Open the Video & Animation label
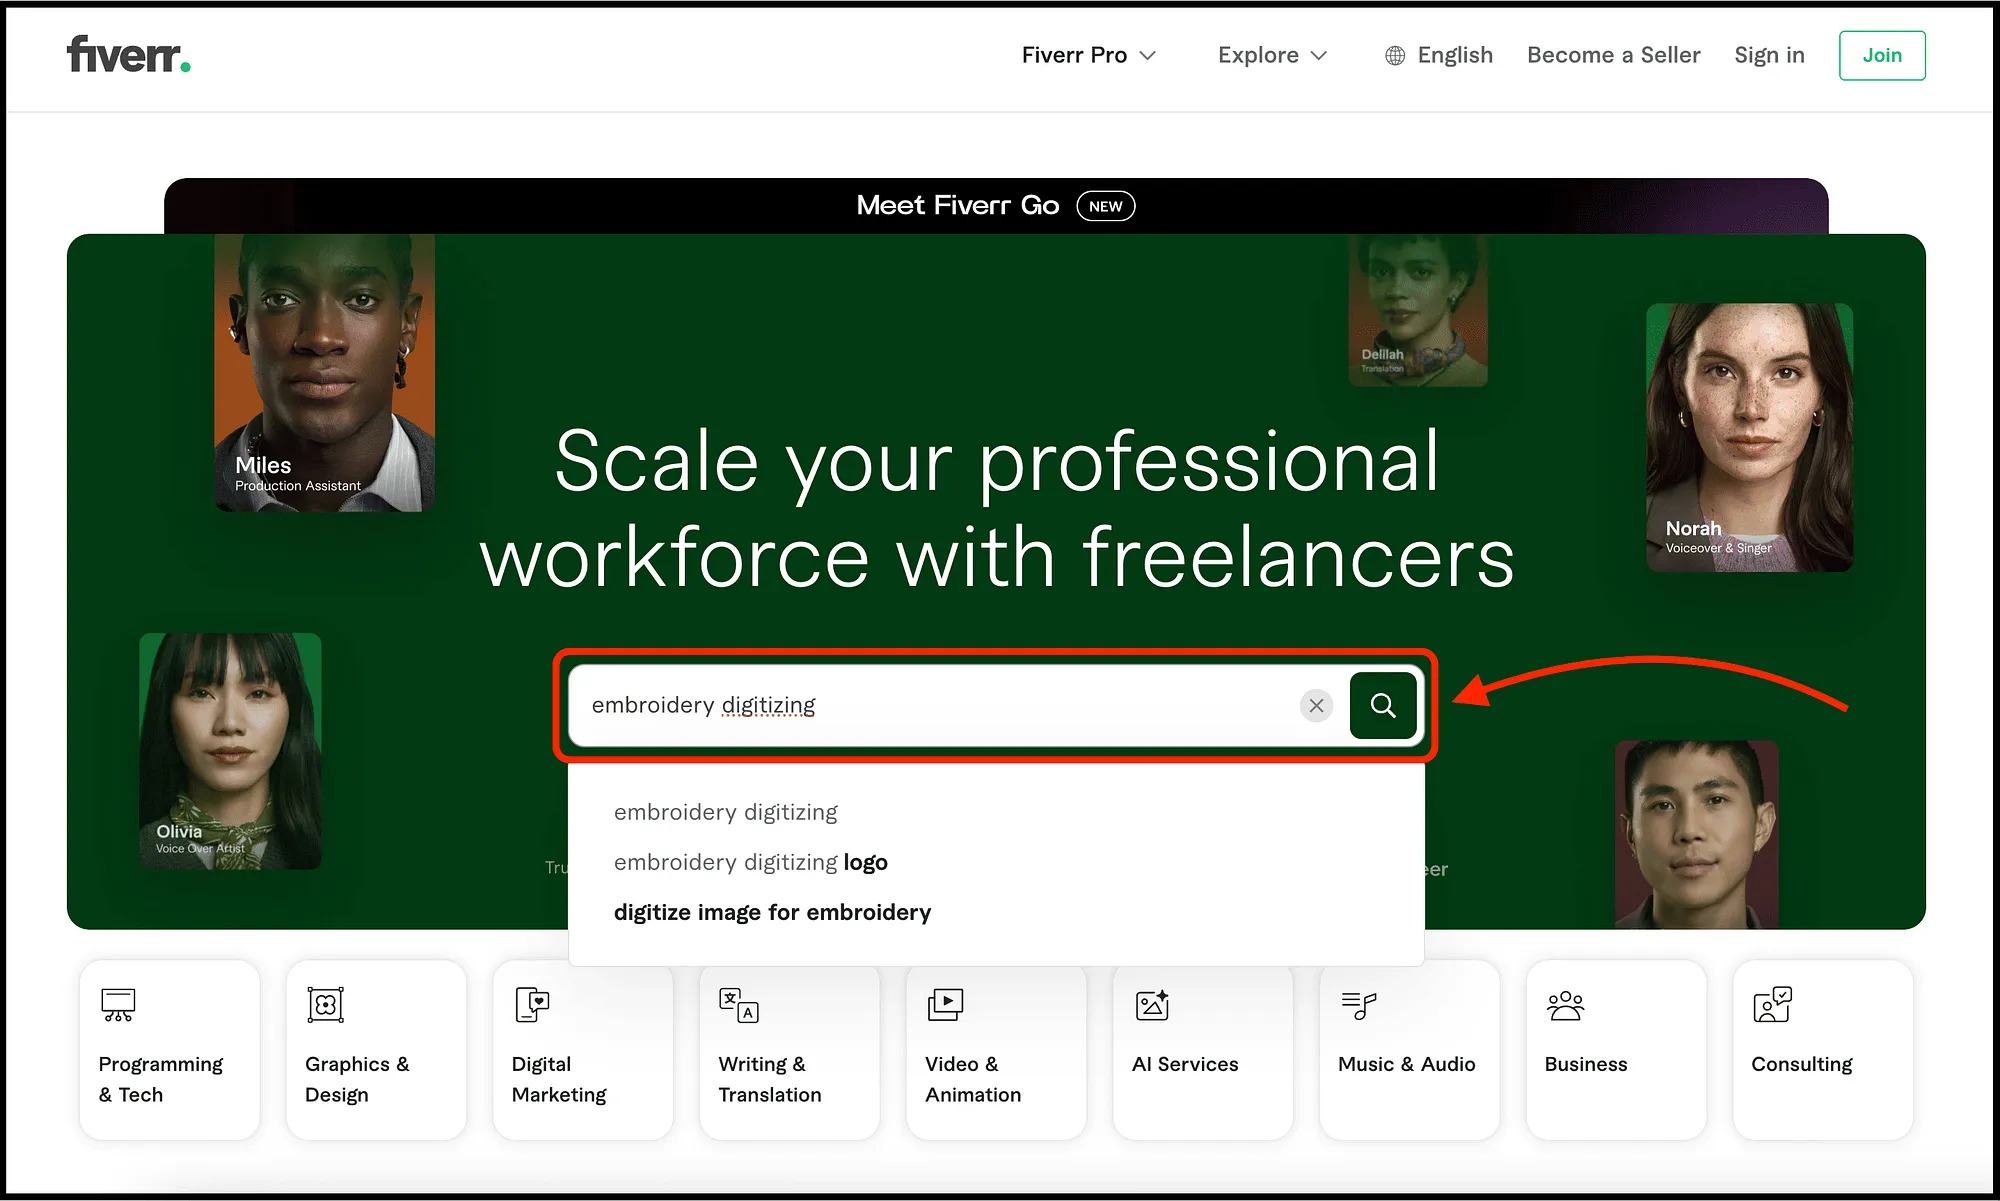Viewport: 2000px width, 1201px height. 973,1079
